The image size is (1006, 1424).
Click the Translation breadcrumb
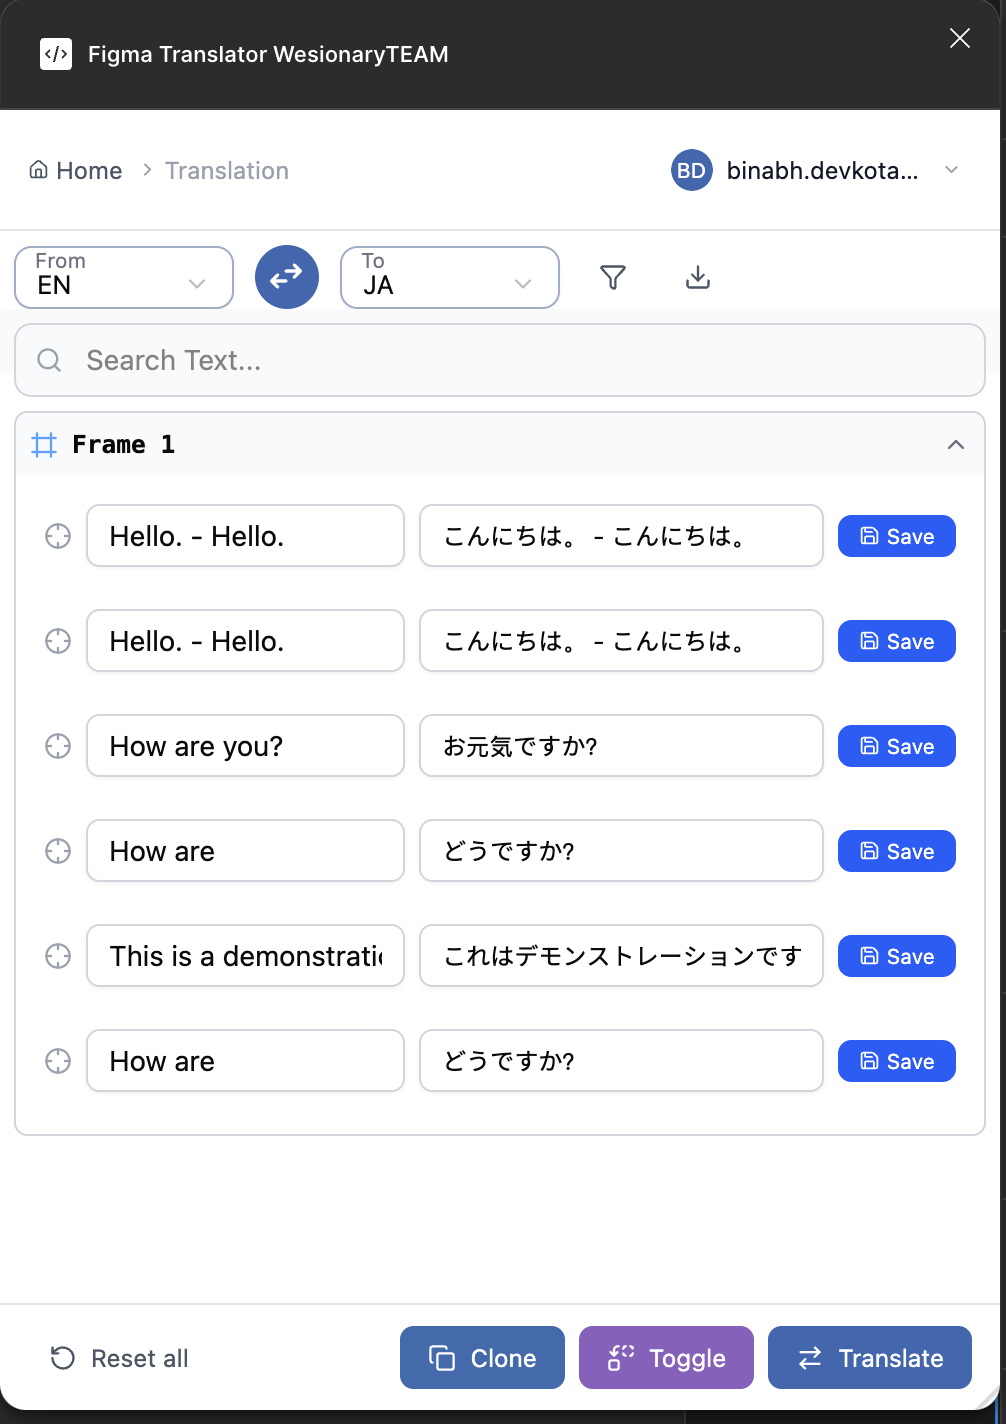point(227,170)
